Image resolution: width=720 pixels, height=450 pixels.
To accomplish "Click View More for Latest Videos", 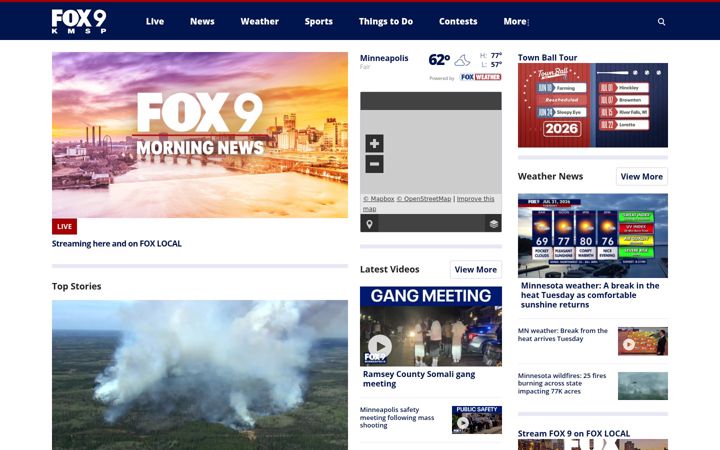I will 476,270.
